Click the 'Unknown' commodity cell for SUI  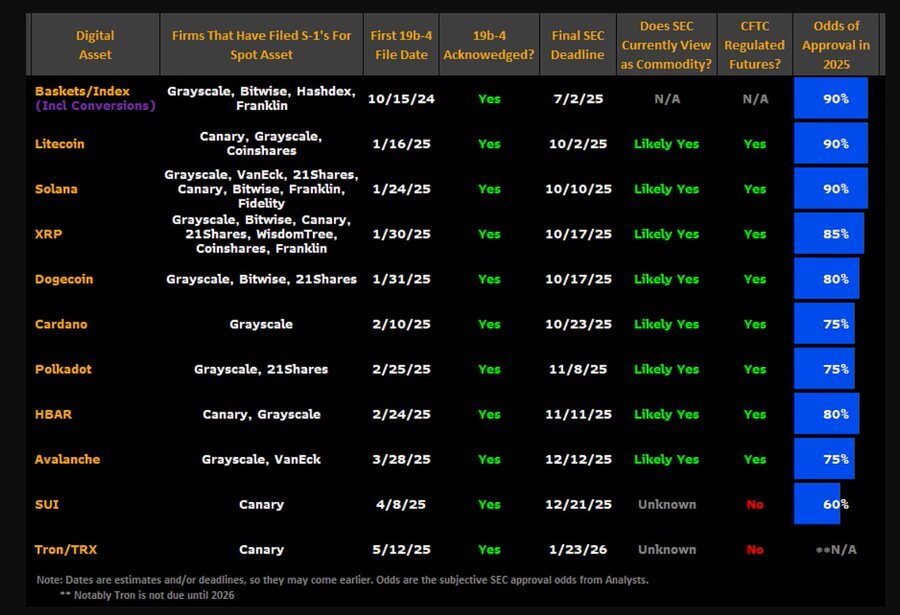click(667, 504)
